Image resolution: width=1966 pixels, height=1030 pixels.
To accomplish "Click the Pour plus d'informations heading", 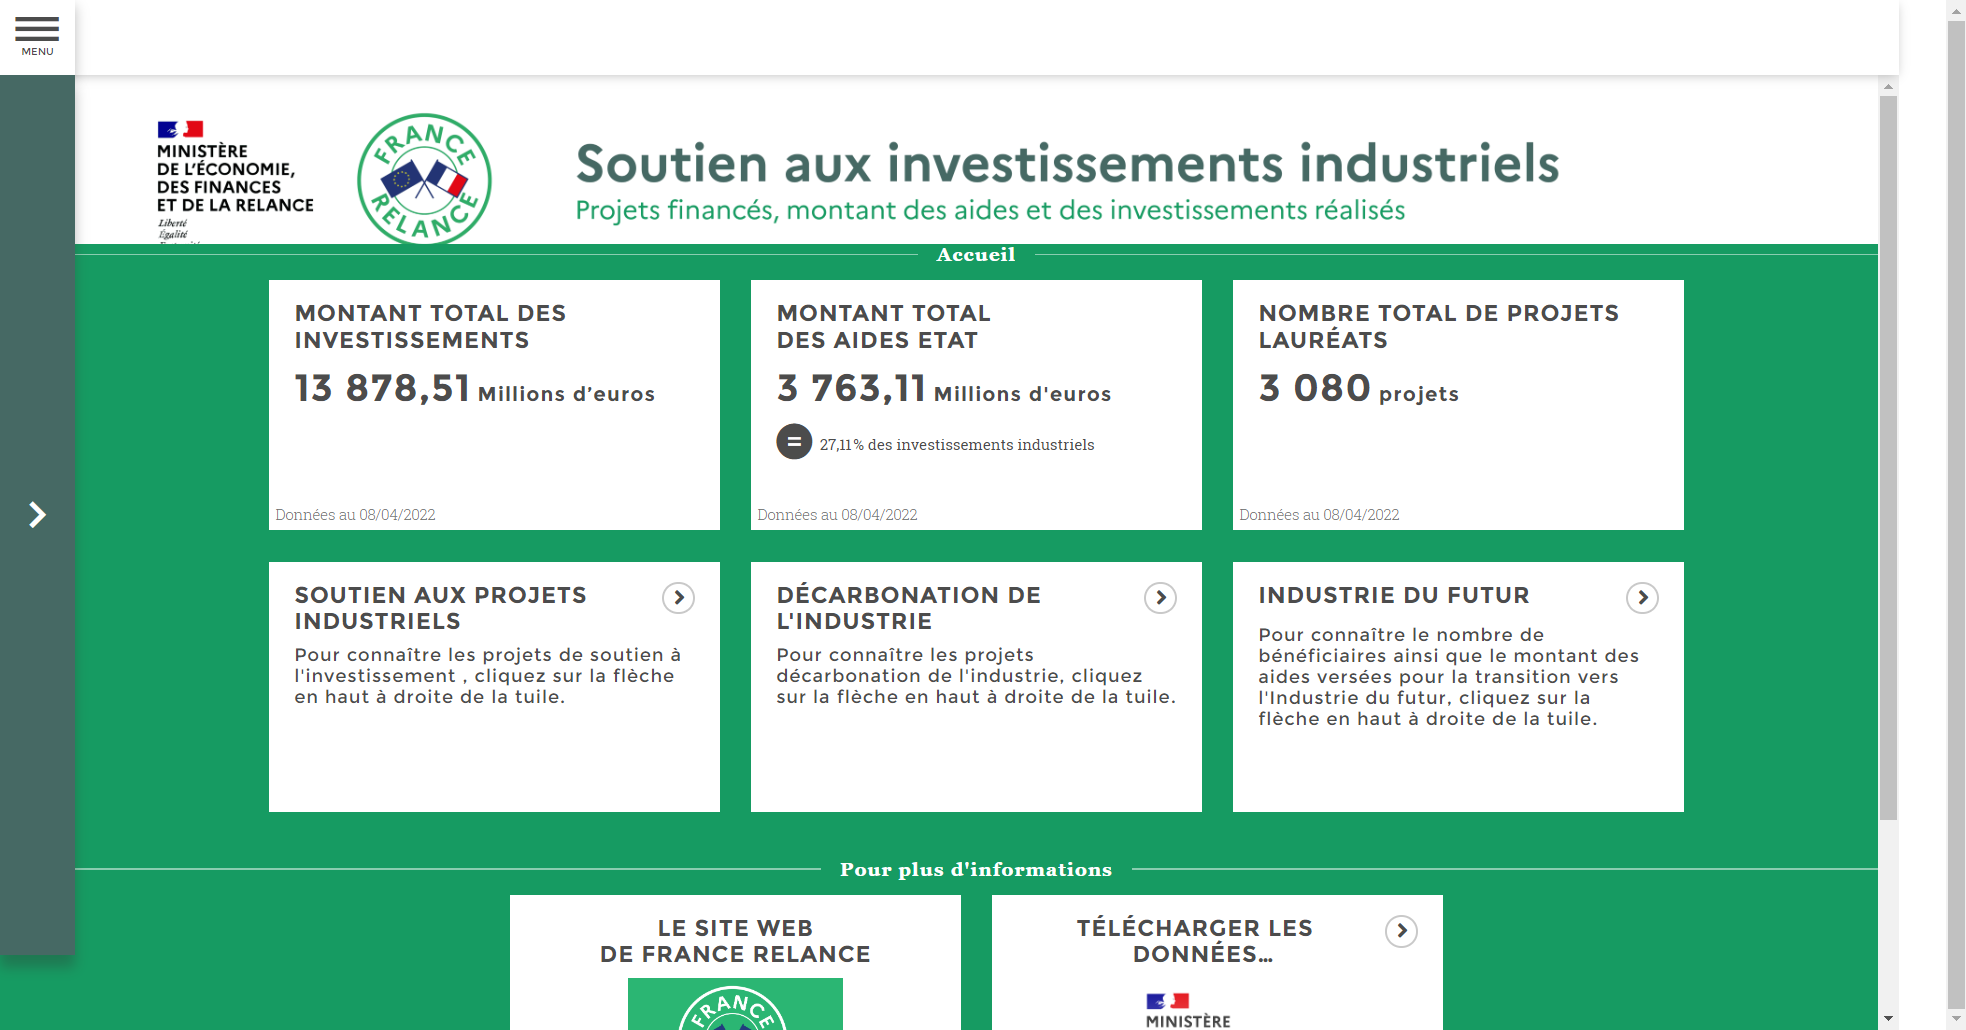I will point(976,870).
